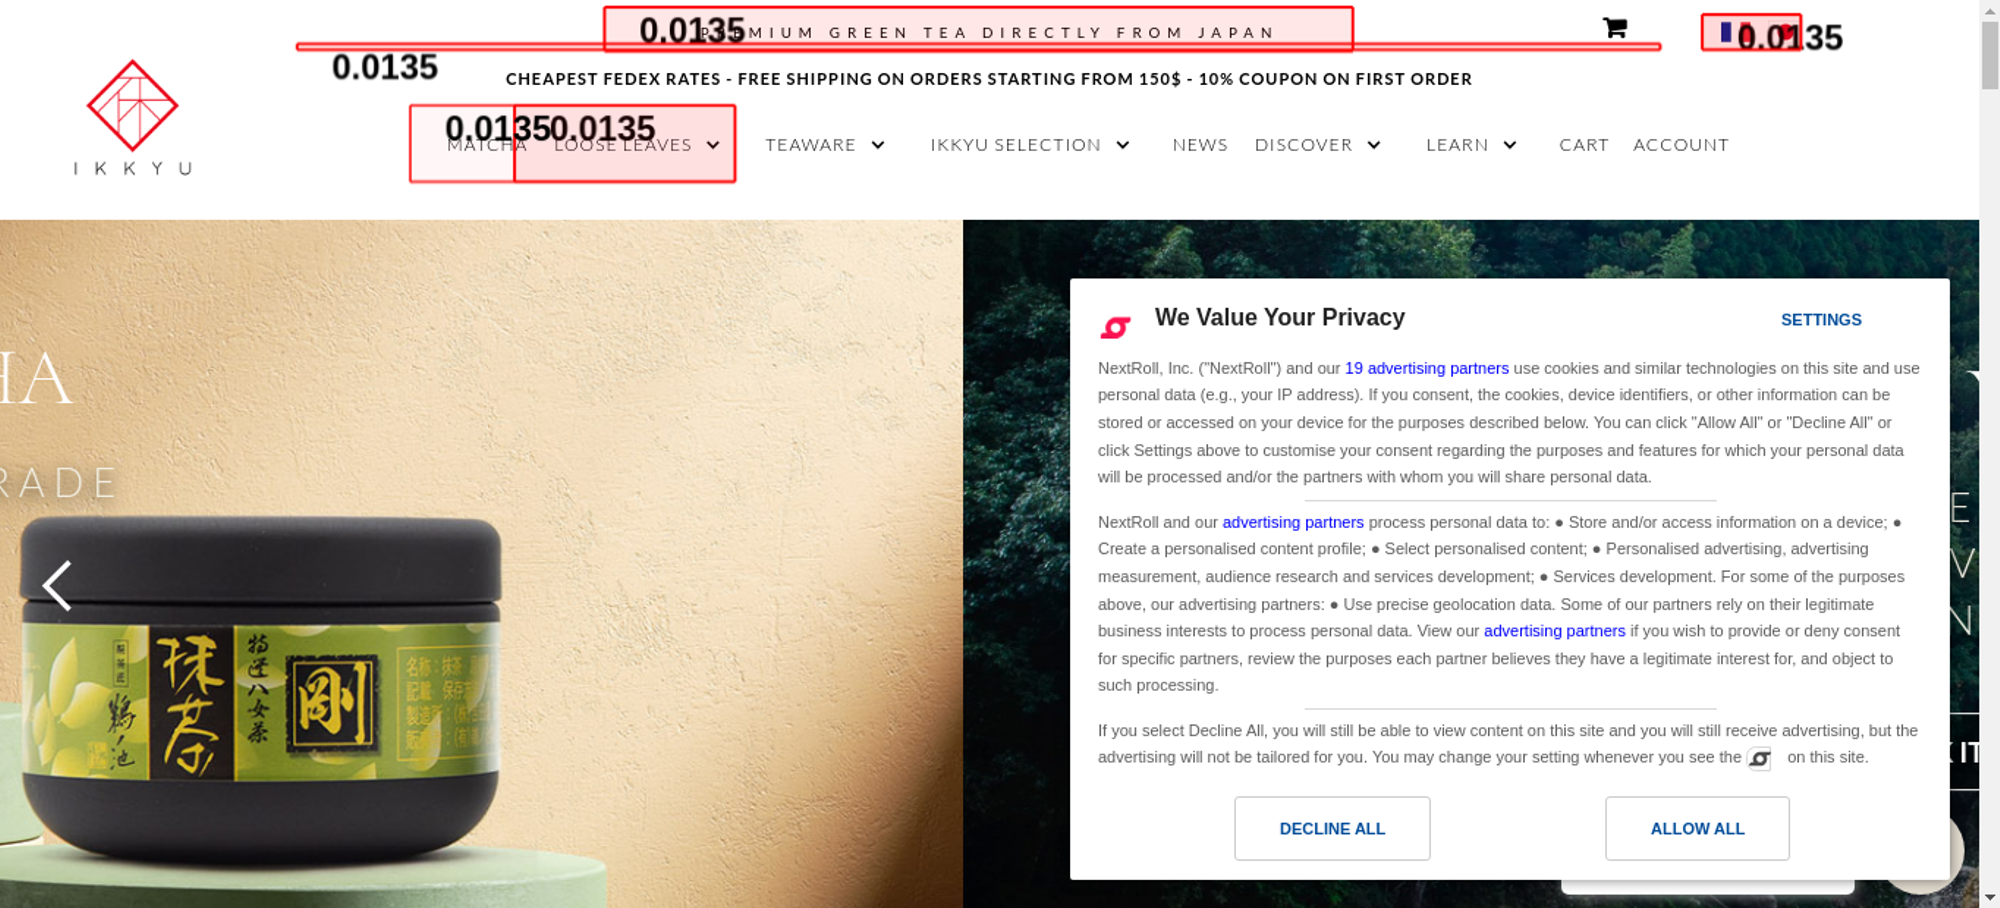Open the shopping cart icon
This screenshot has height=908, width=2000.
point(1614,28)
